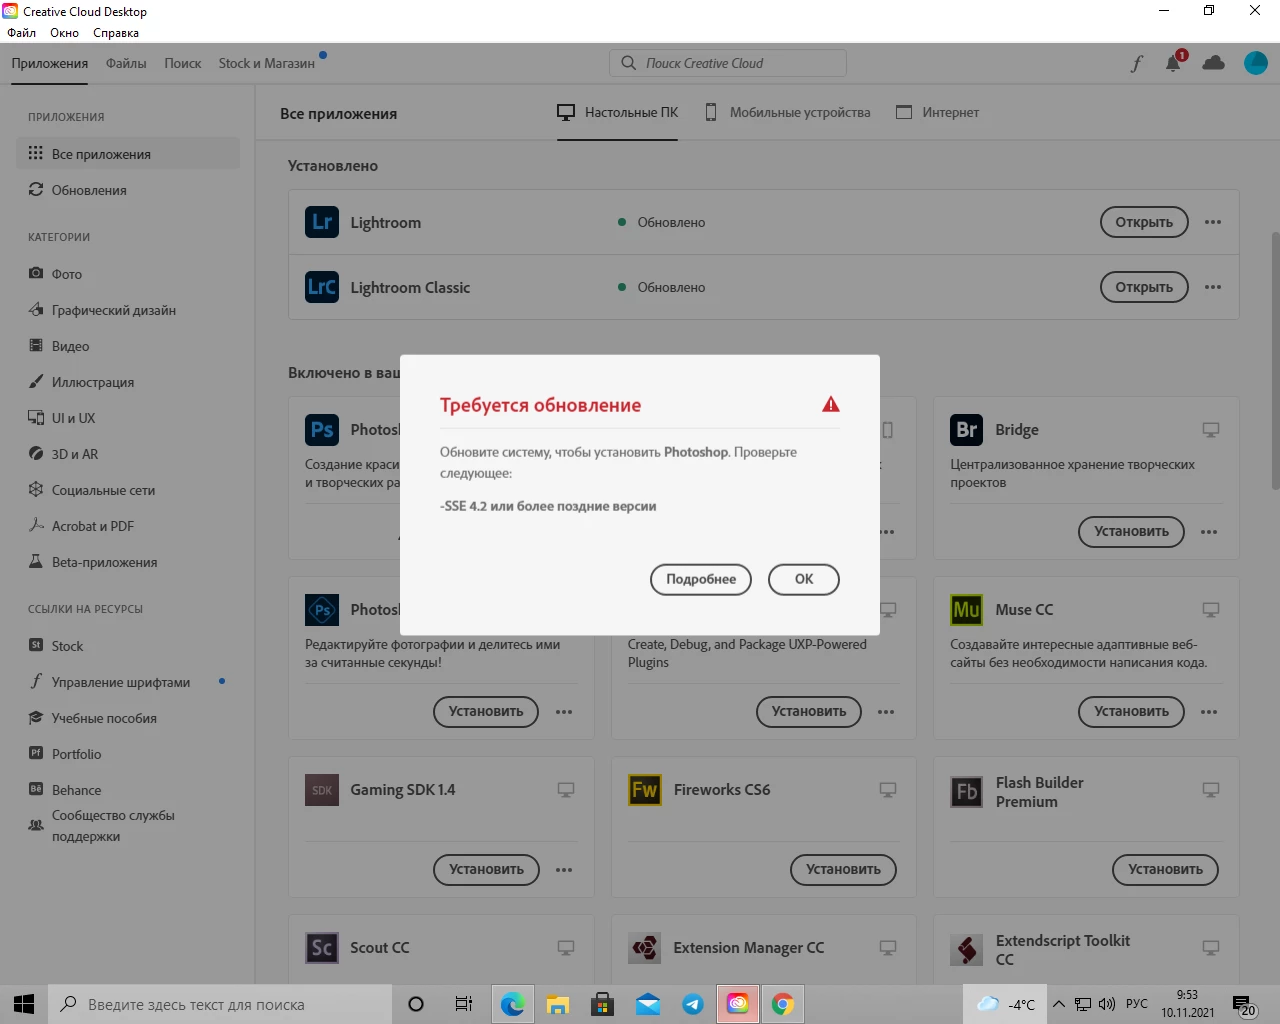The image size is (1280, 1024).
Task: Open more options for Muse CC
Action: coord(1209,712)
